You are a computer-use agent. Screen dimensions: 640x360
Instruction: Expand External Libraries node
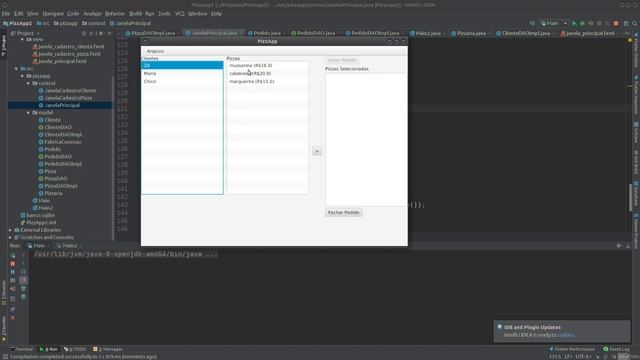pyautogui.click(x=10, y=230)
